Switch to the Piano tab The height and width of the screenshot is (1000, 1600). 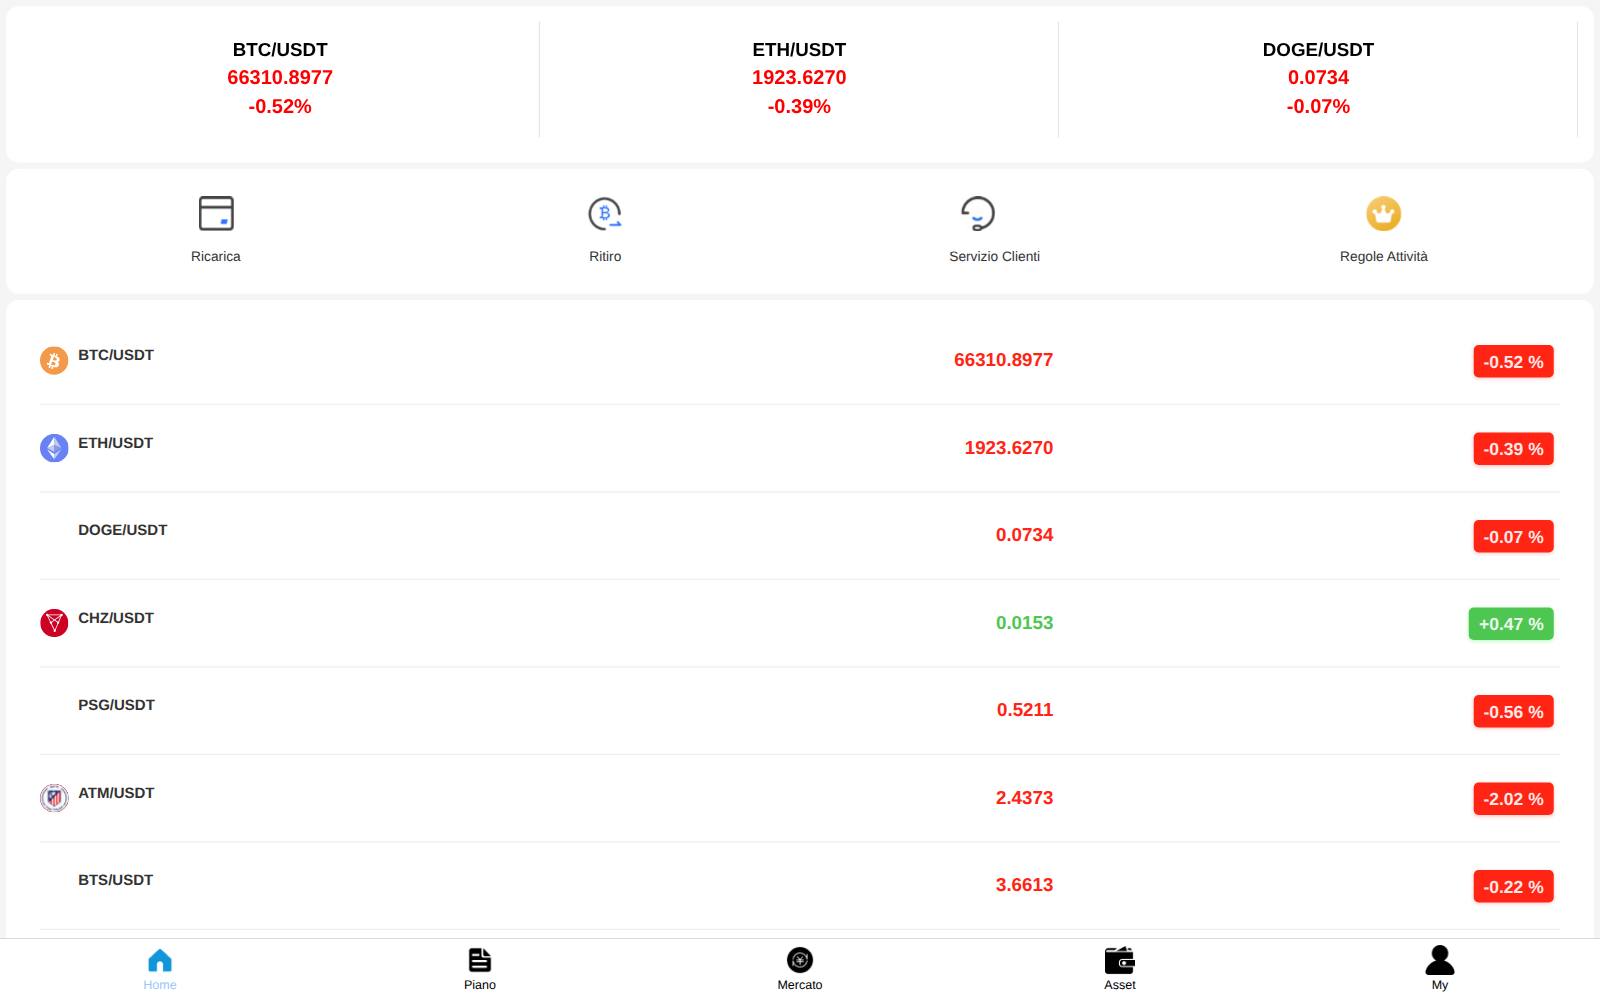pos(480,969)
